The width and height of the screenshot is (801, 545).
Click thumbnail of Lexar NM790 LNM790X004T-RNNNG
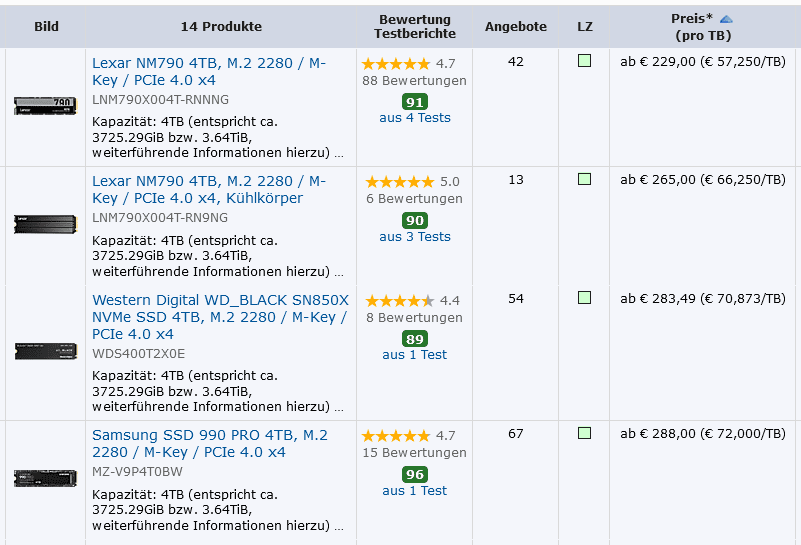click(45, 106)
